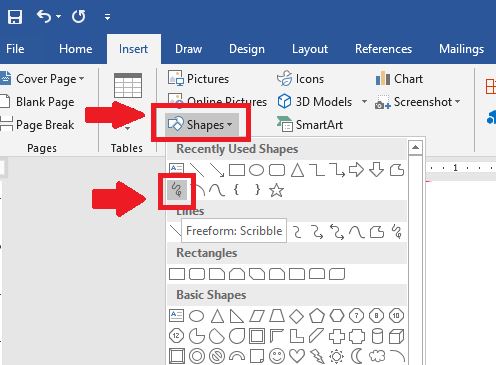Insert a Page Break
This screenshot has width=496, height=365.
[37, 125]
